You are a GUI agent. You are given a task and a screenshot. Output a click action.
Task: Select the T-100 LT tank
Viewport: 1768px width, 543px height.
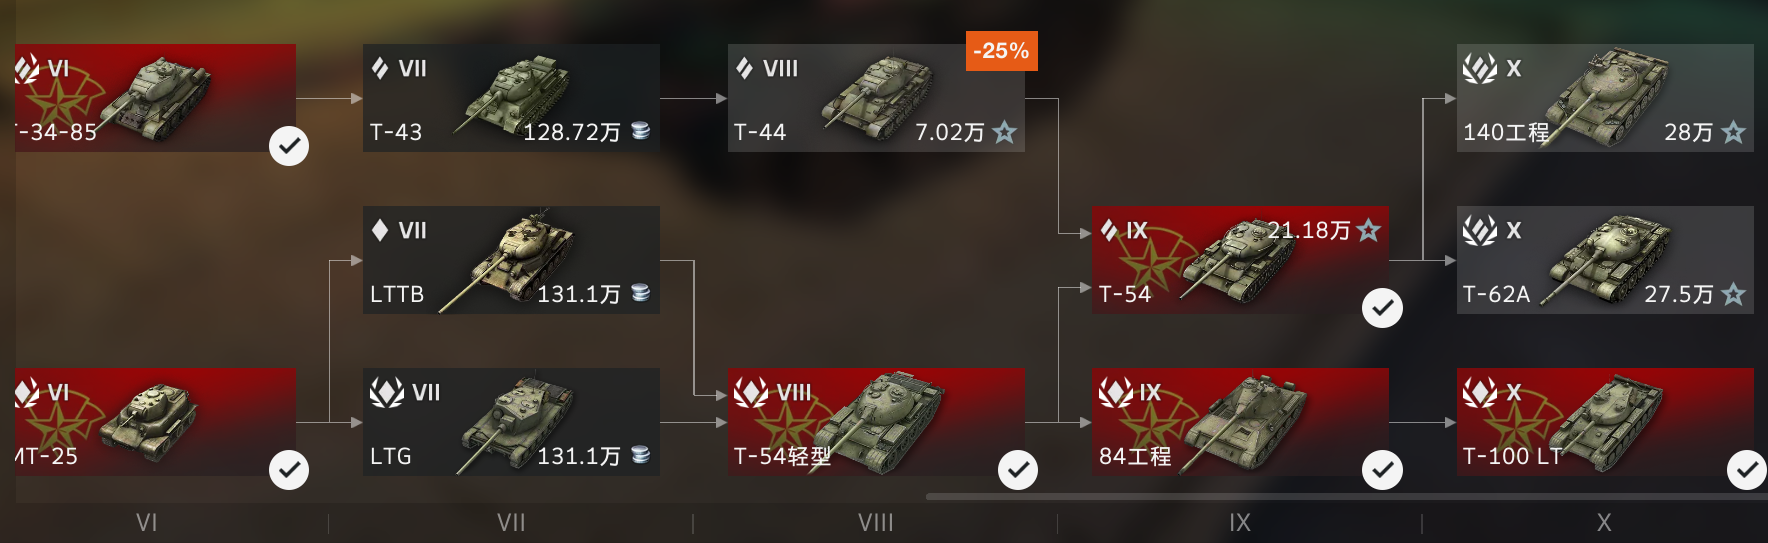[1605, 422]
